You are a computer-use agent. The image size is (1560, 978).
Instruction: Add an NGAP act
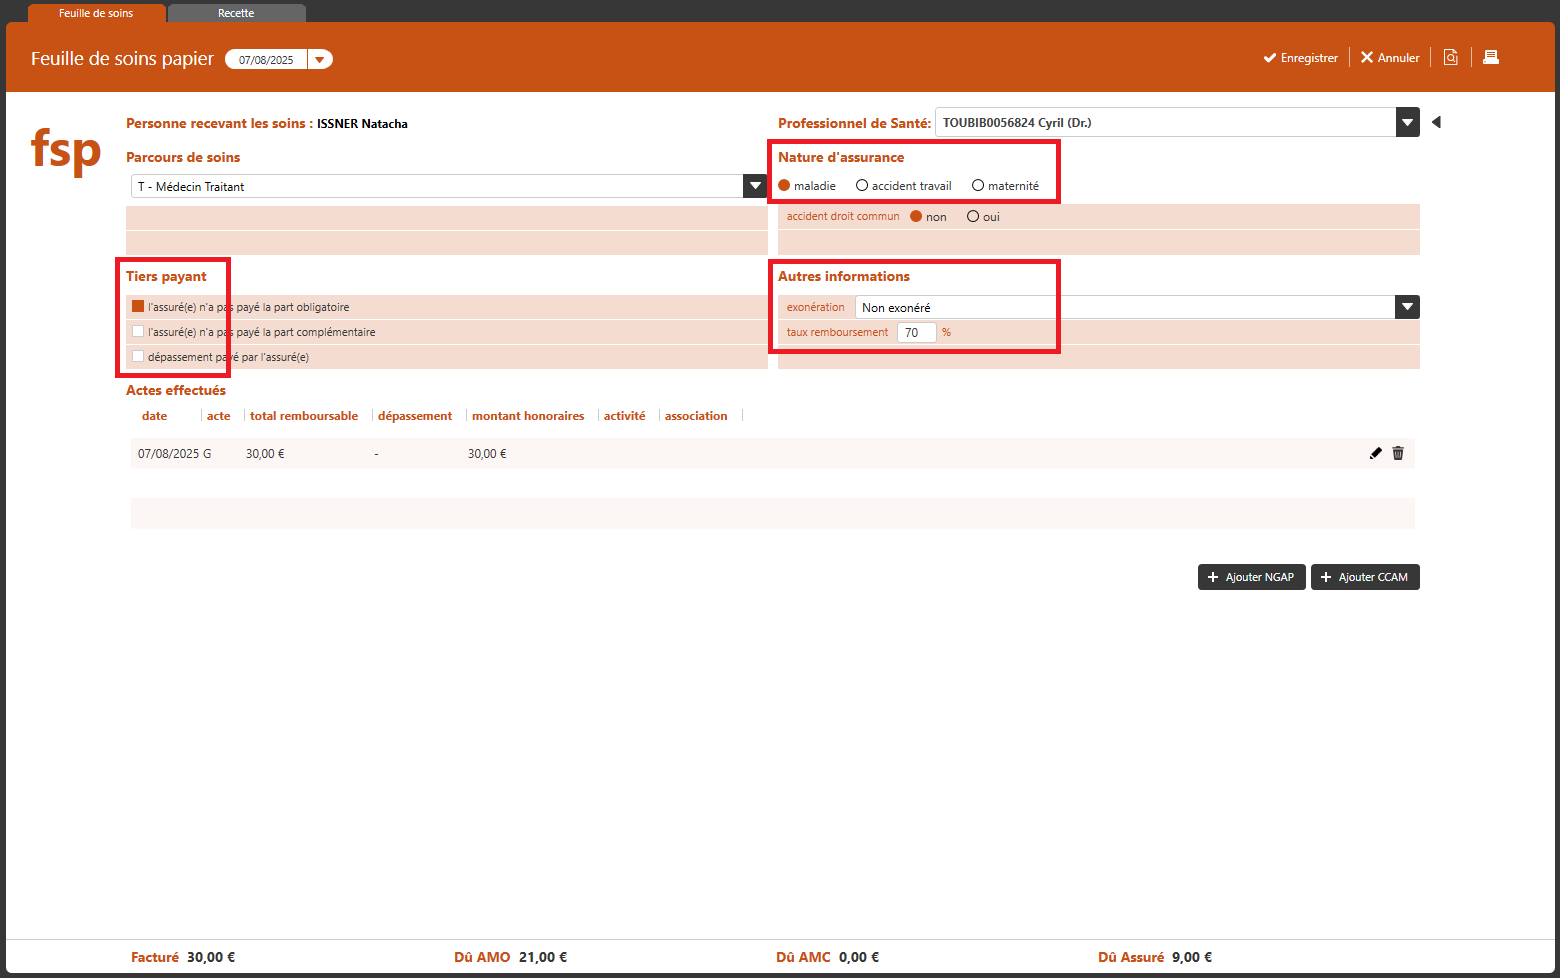click(x=1251, y=577)
